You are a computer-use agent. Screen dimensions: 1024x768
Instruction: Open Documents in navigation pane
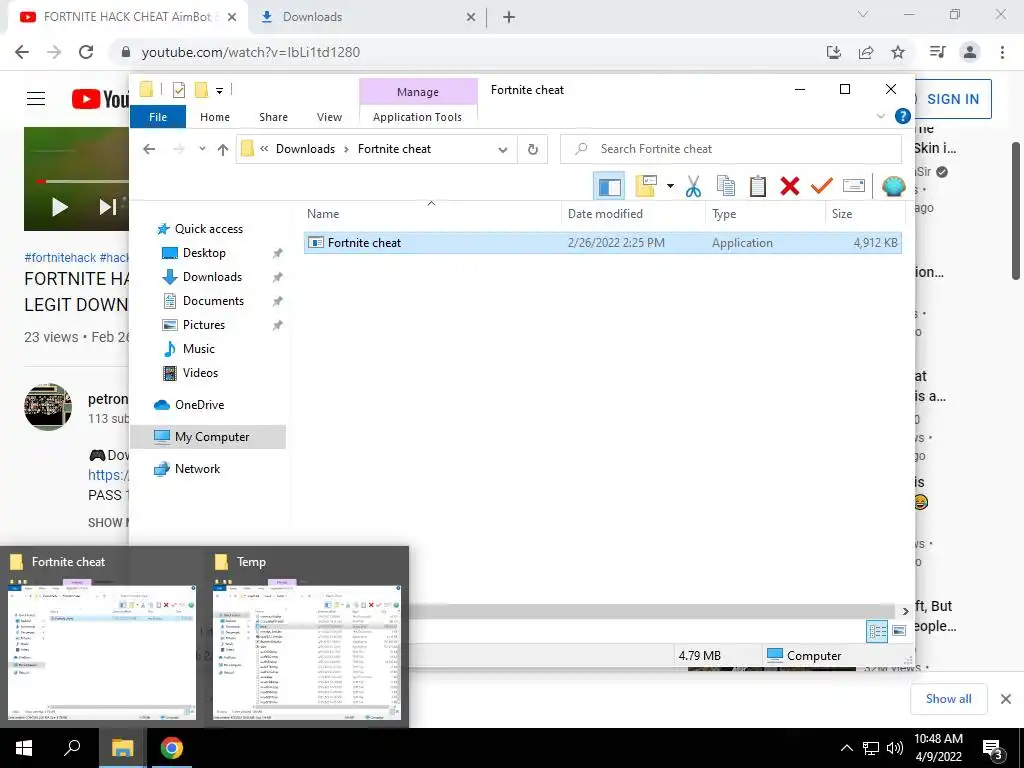tap(213, 301)
